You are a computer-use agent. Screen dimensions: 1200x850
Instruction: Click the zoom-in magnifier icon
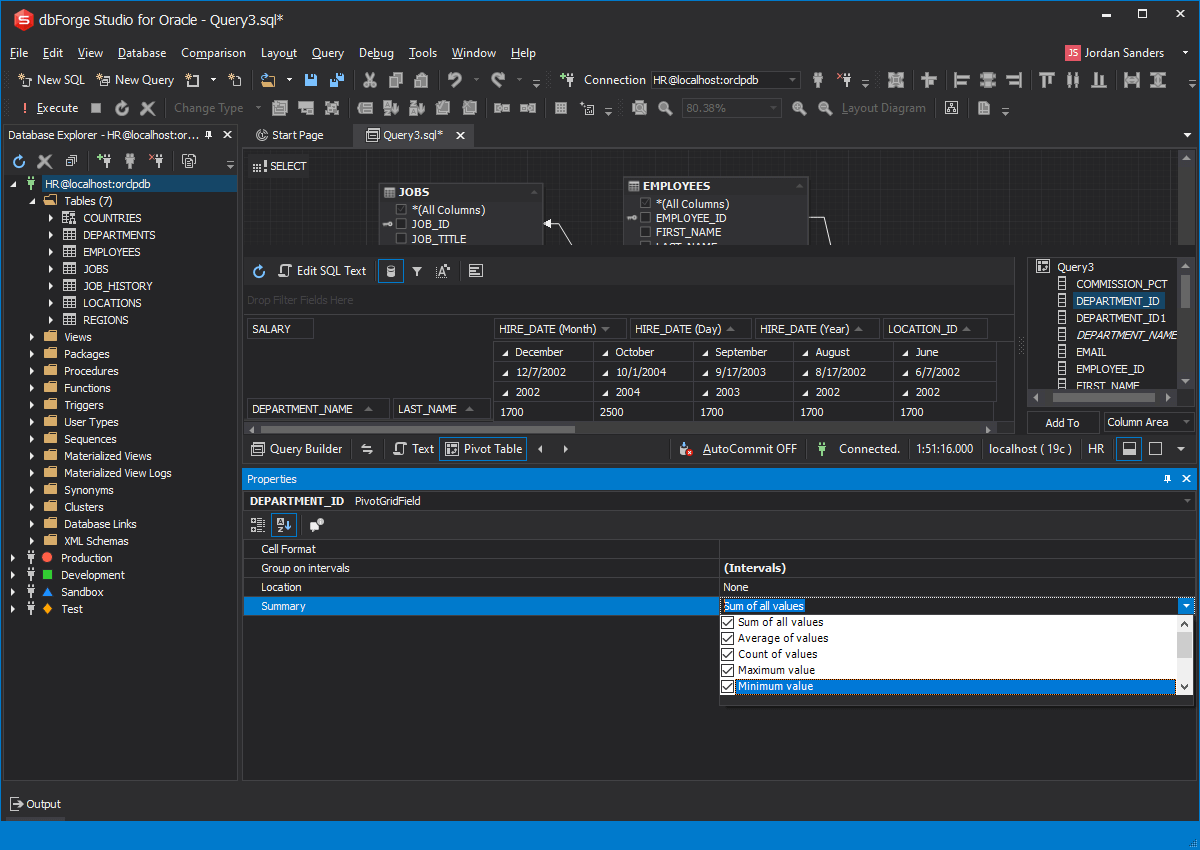coord(799,107)
